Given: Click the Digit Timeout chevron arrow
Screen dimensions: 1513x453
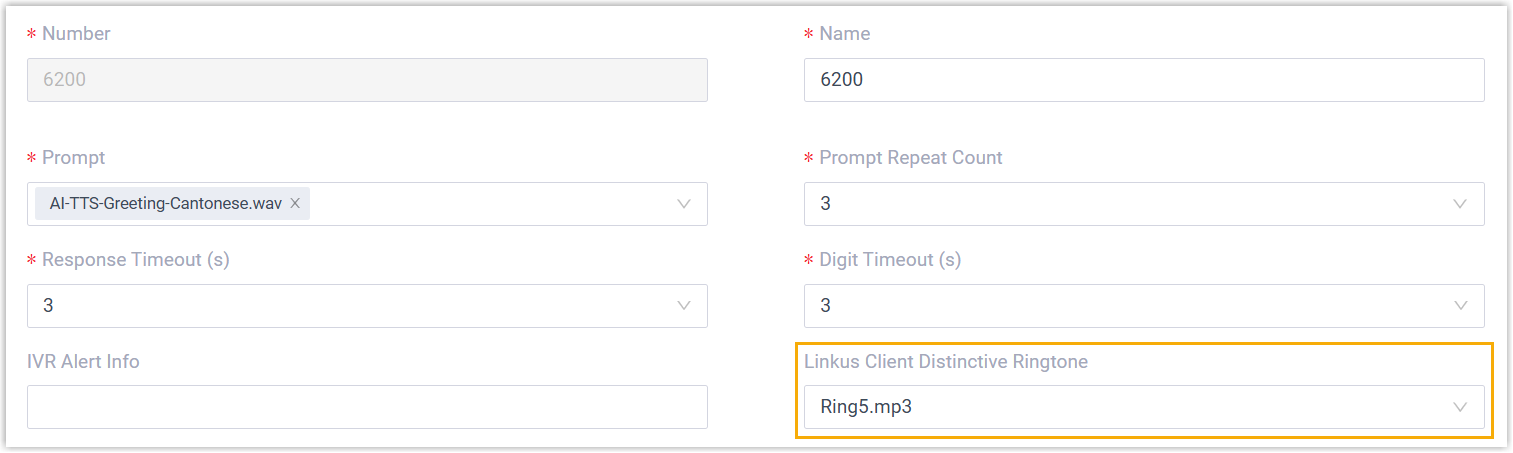Looking at the screenshot, I should tap(1460, 306).
